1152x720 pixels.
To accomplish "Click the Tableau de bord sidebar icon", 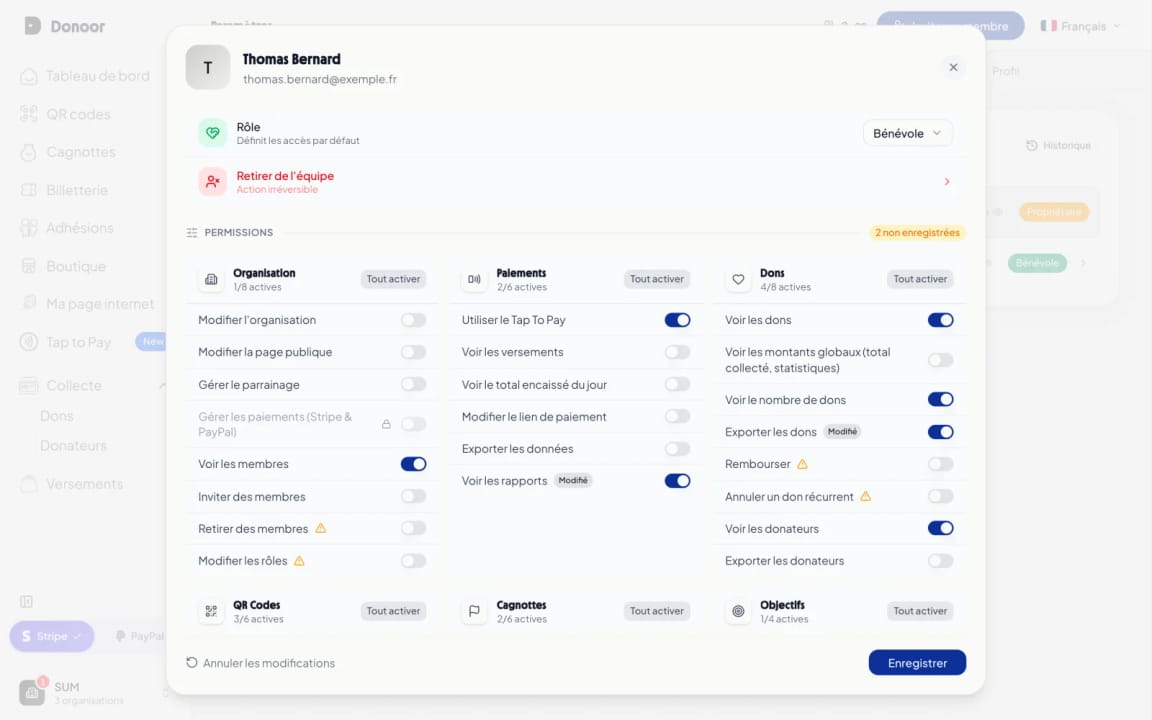I will click(29, 76).
